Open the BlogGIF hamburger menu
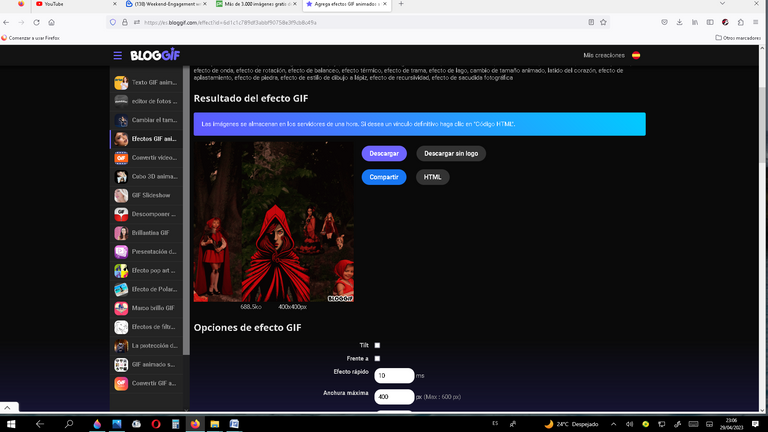768x432 pixels. [x=118, y=55]
